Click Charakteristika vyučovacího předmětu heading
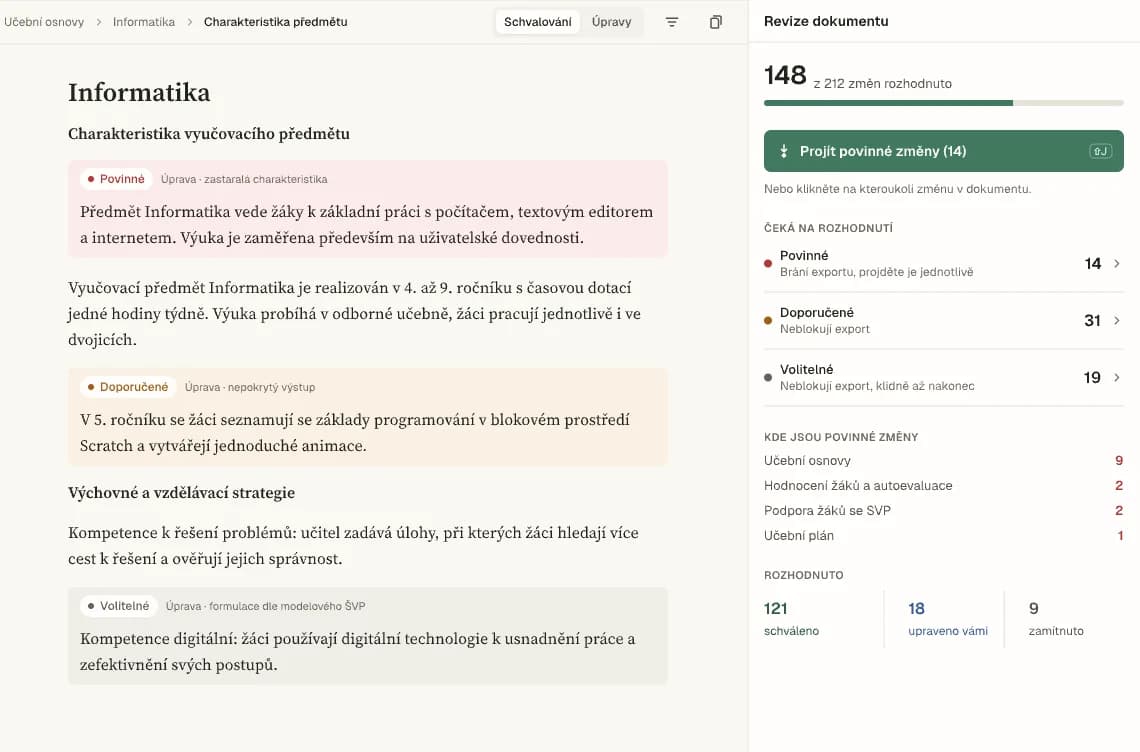This screenshot has height=752, width=1140. click(209, 134)
